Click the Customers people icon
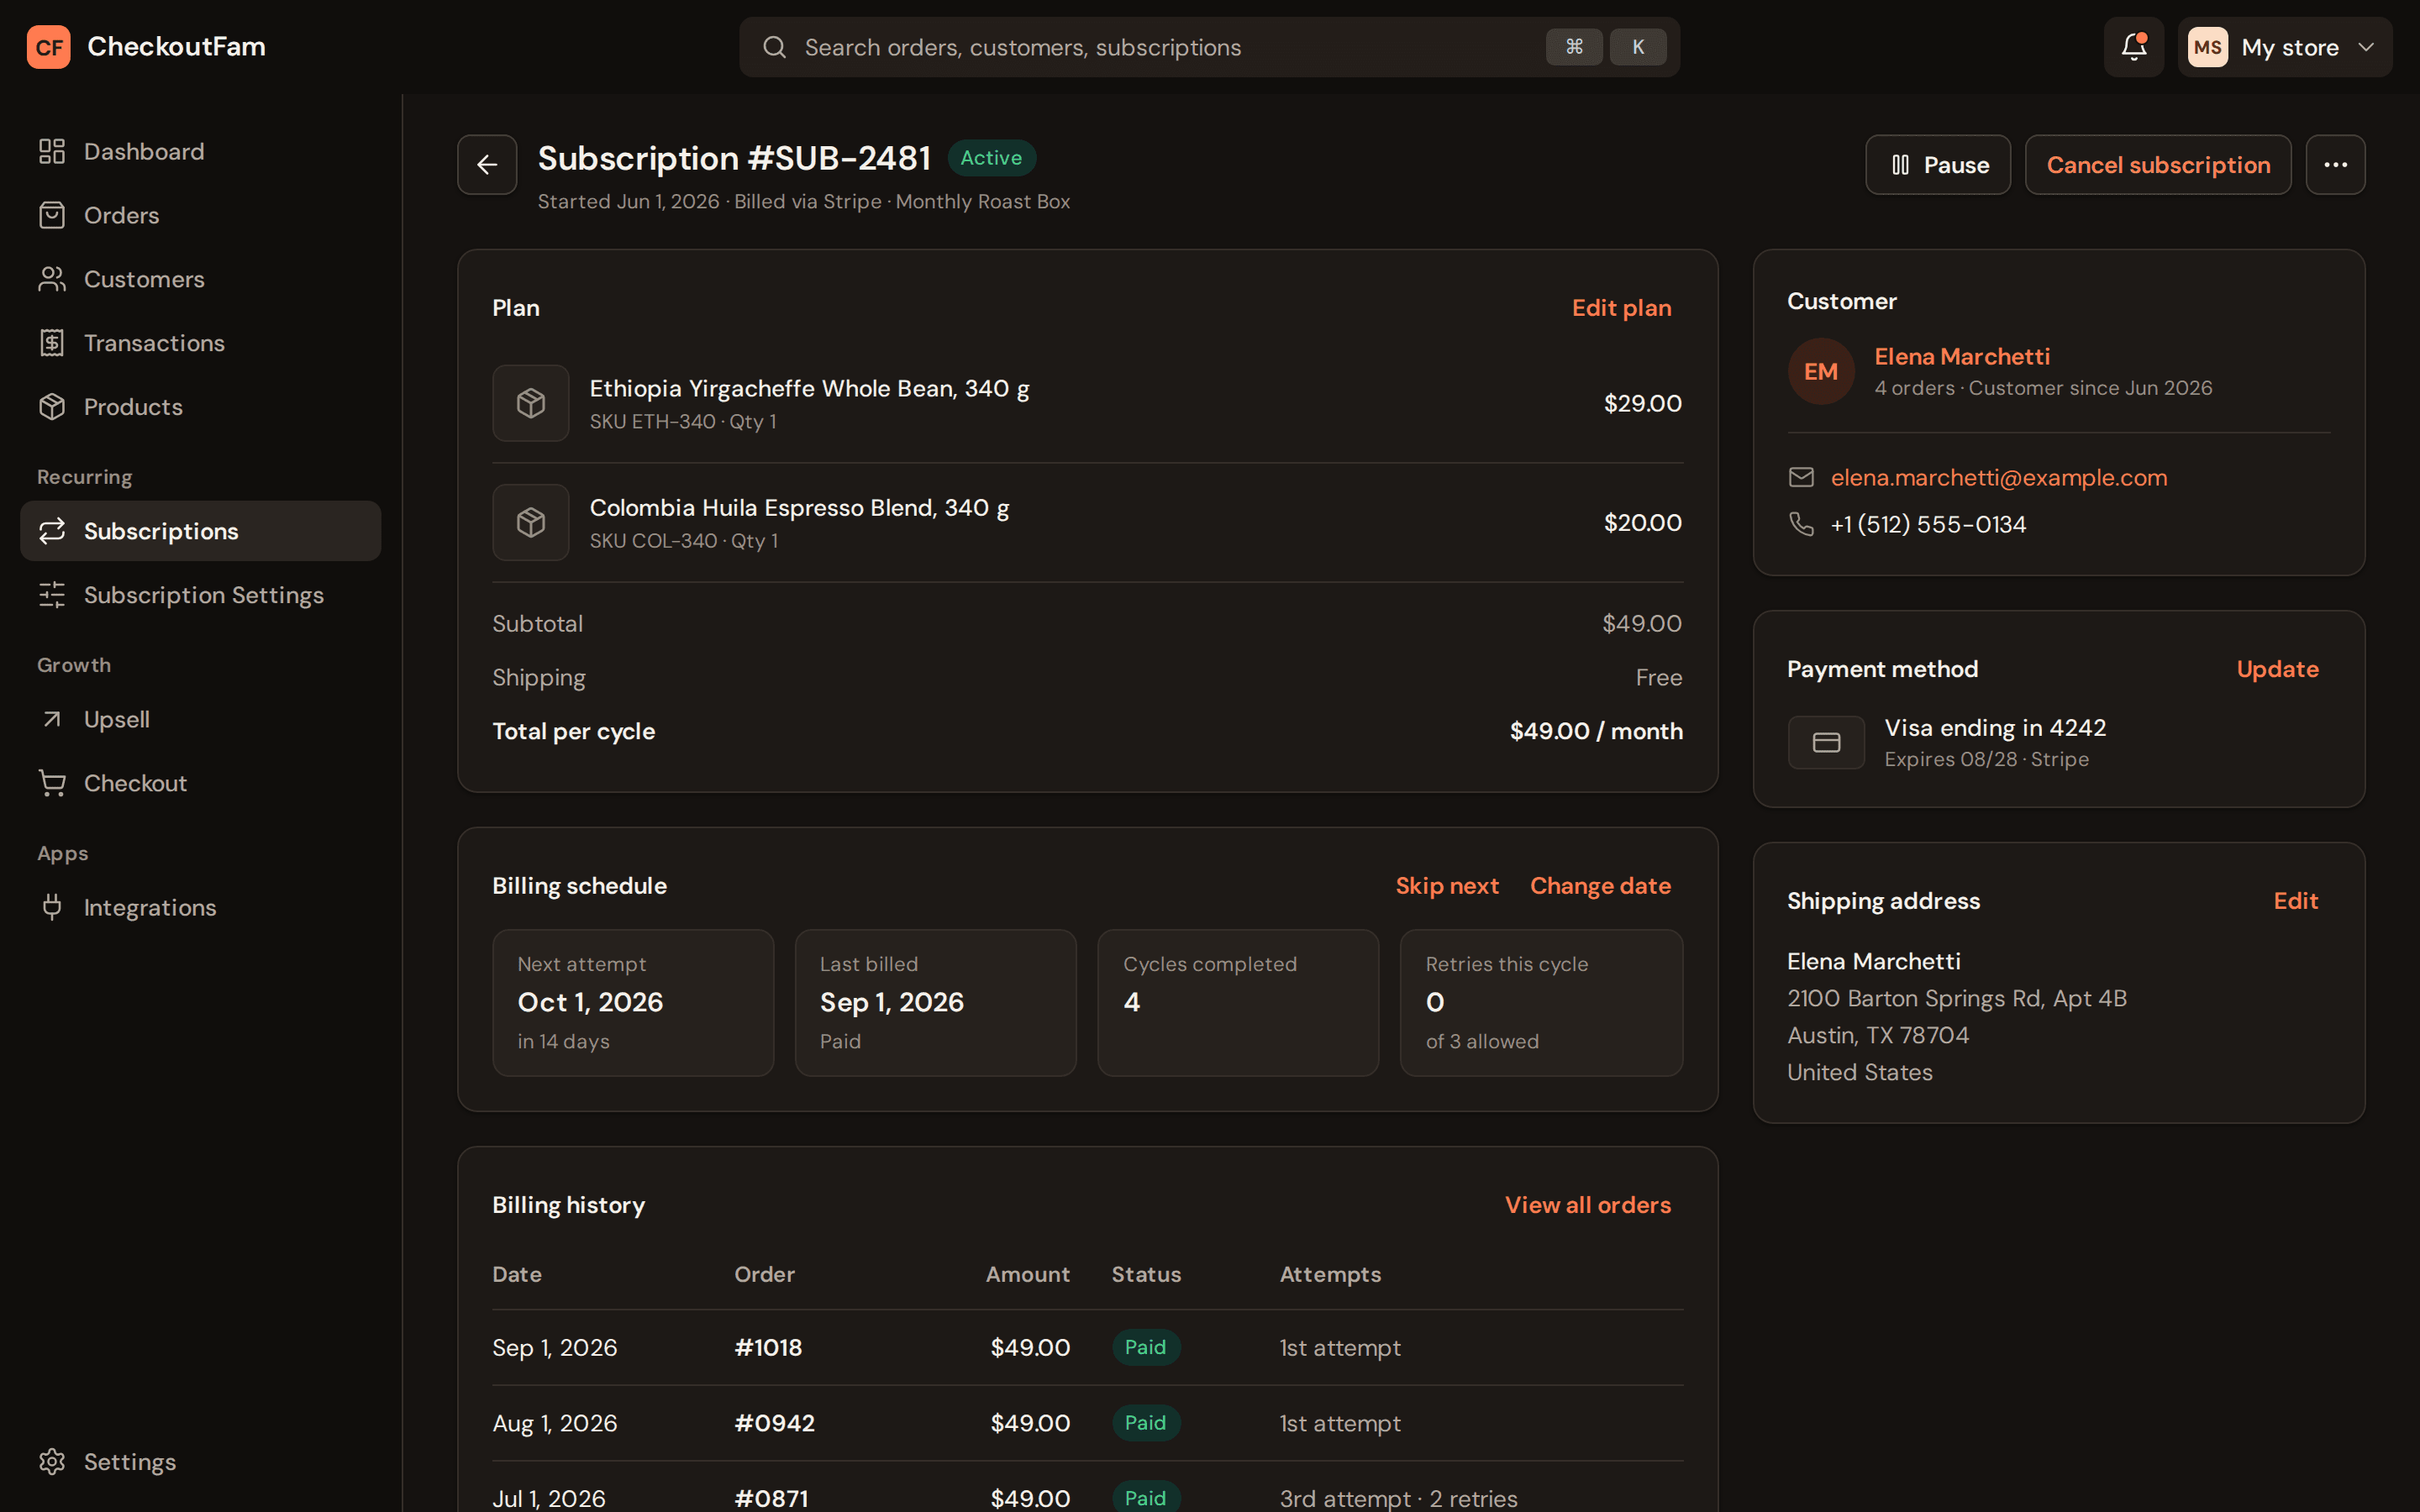The width and height of the screenshot is (2420, 1512). [x=52, y=279]
